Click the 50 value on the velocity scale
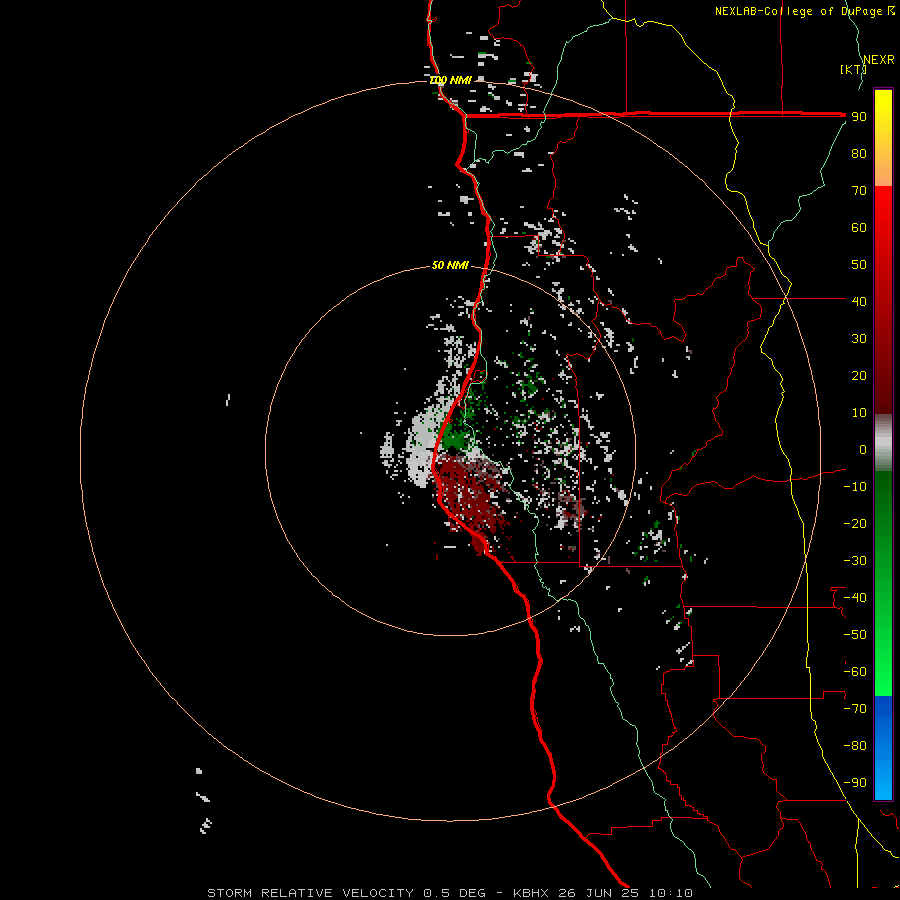Image resolution: width=900 pixels, height=900 pixels. [859, 265]
